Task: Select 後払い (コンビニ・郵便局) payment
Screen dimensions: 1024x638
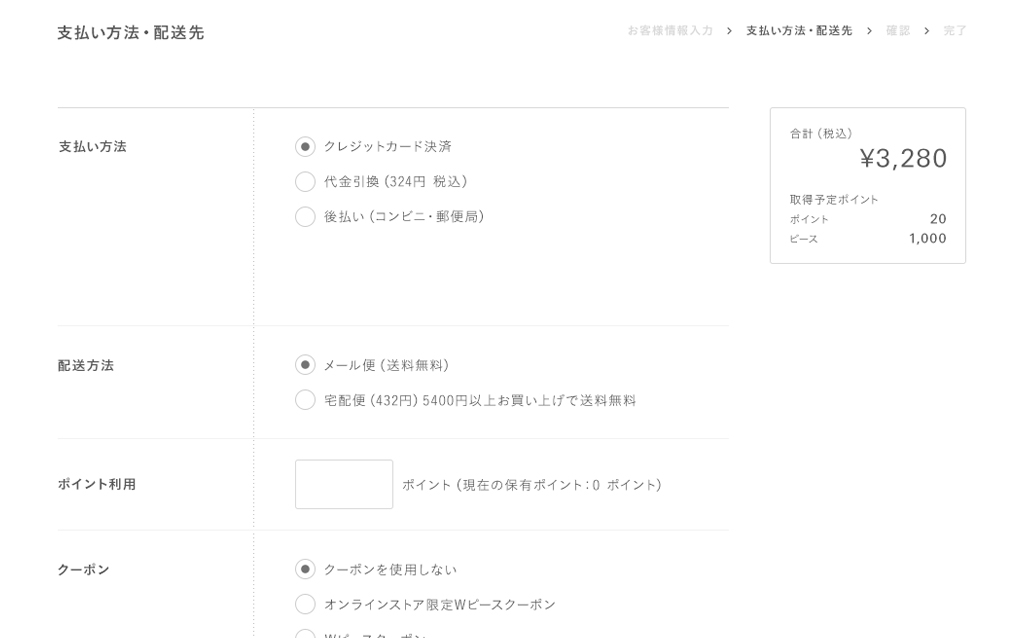Action: pyautogui.click(x=305, y=216)
